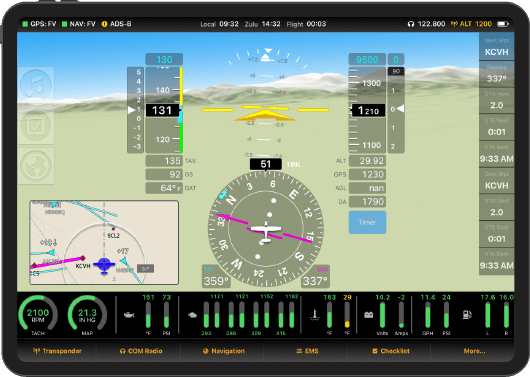Tap the GPS: FV status indicator
The image size is (530, 377).
tap(39, 24)
